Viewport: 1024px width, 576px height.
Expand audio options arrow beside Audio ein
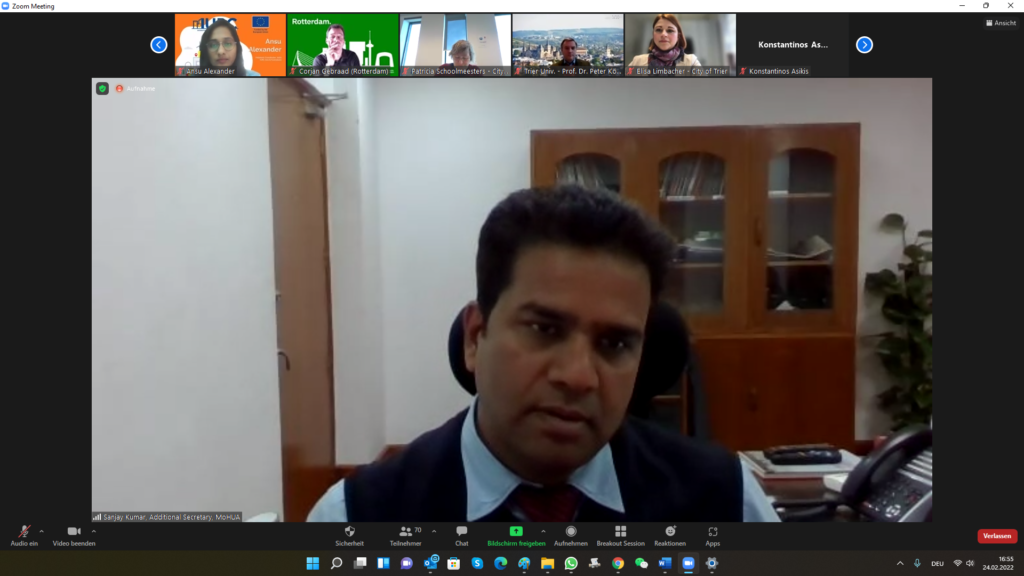tap(41, 531)
